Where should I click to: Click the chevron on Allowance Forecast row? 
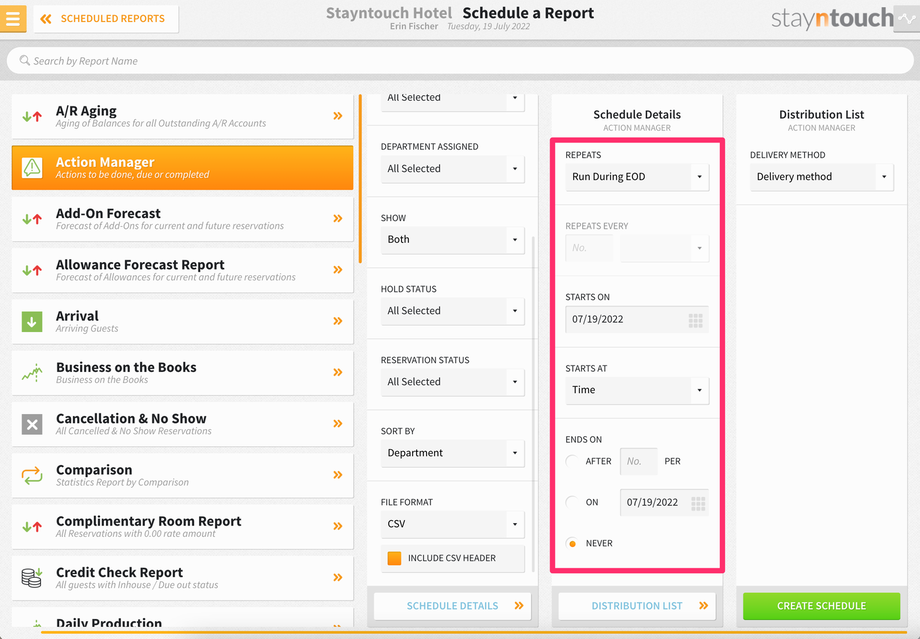pyautogui.click(x=337, y=270)
